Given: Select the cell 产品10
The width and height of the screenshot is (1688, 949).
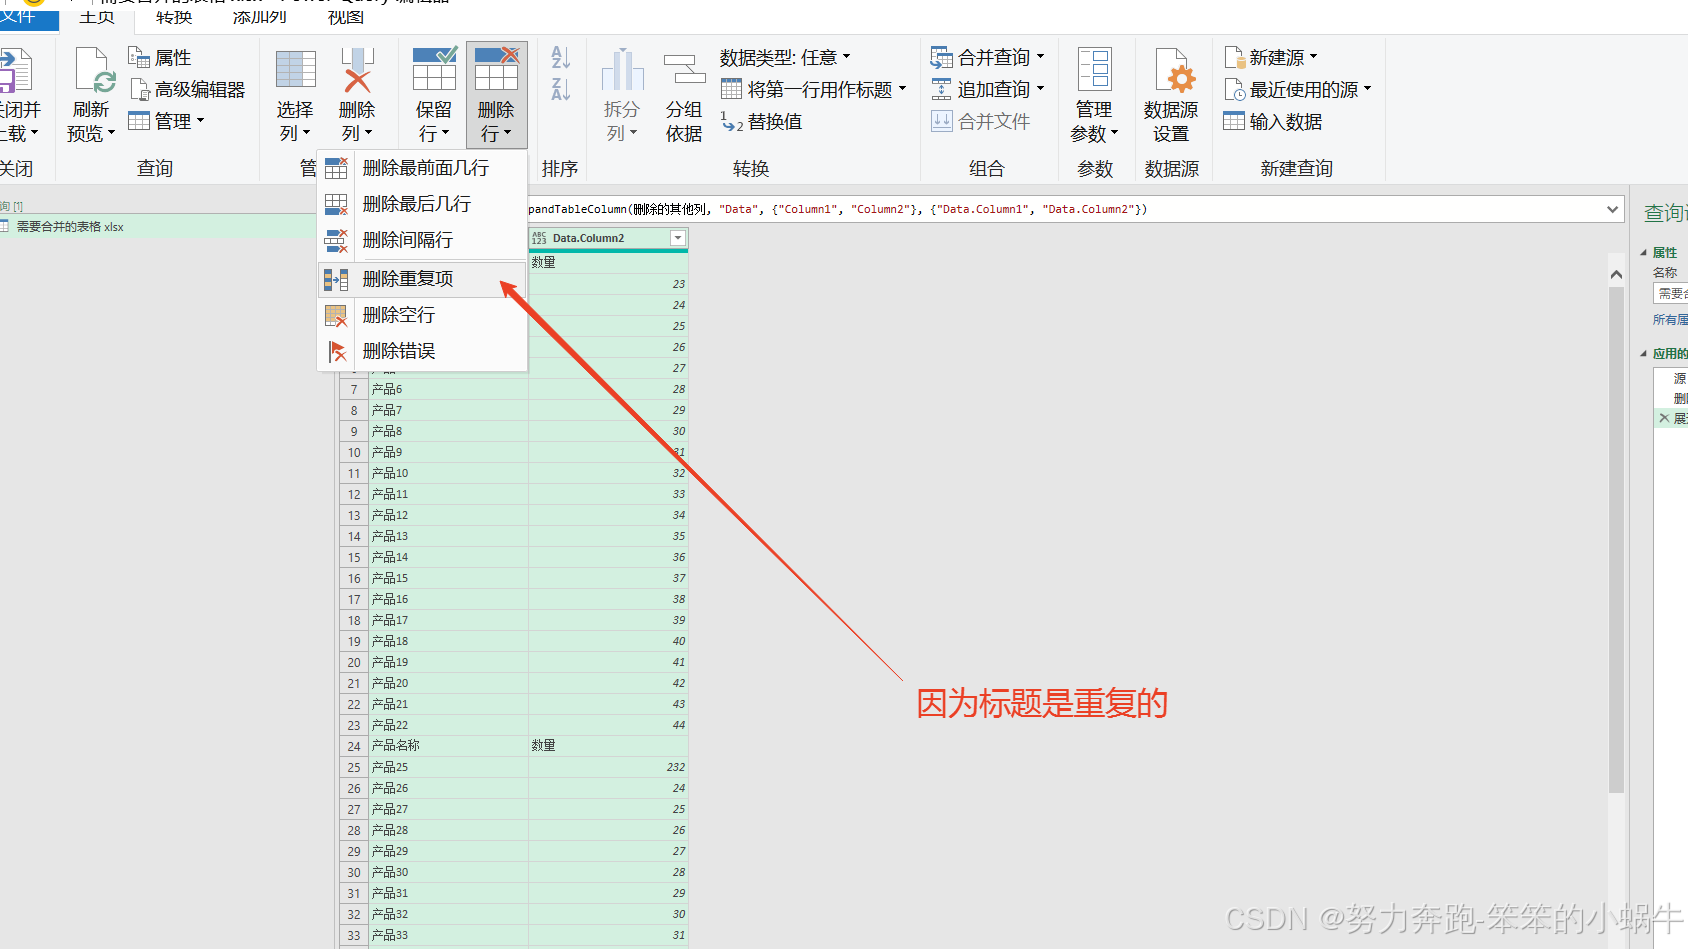Looking at the screenshot, I should tap(448, 473).
